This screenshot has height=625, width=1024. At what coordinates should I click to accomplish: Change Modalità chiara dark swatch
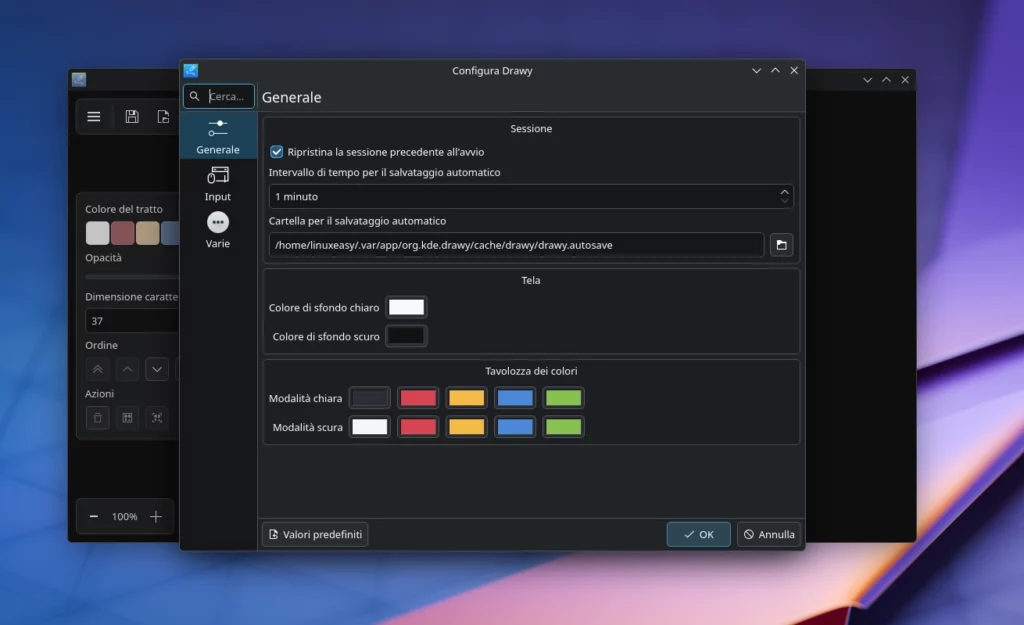click(x=370, y=398)
